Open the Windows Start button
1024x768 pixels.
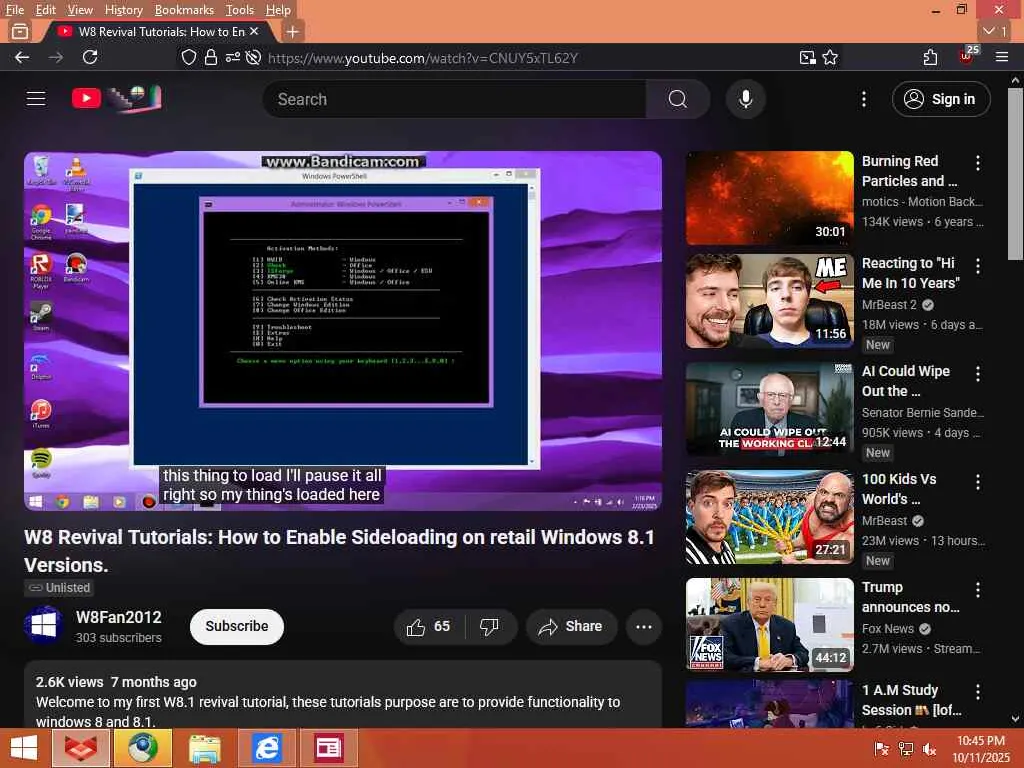pos(24,748)
